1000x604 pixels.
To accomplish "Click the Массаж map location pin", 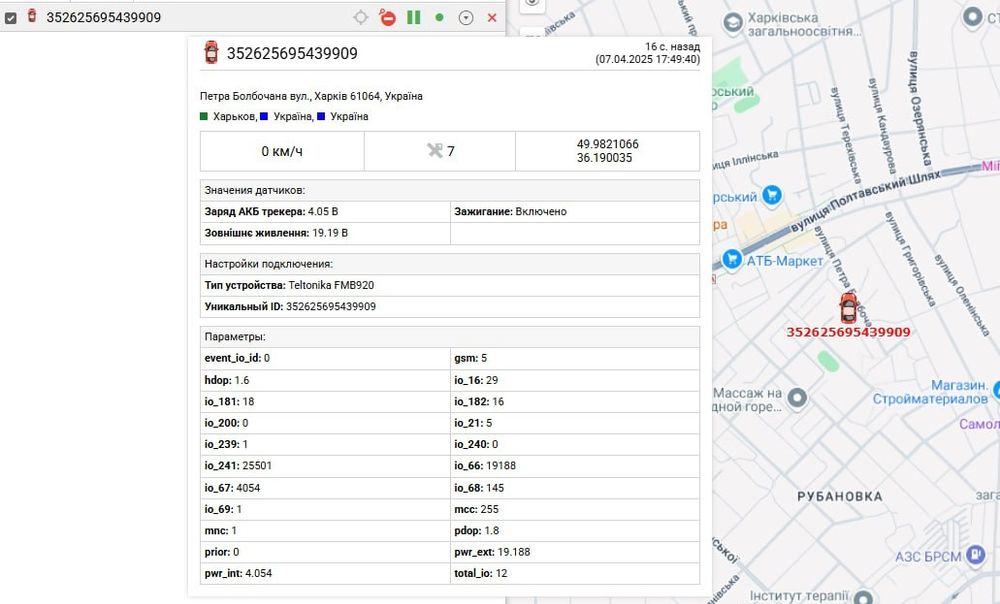I will 796,399.
